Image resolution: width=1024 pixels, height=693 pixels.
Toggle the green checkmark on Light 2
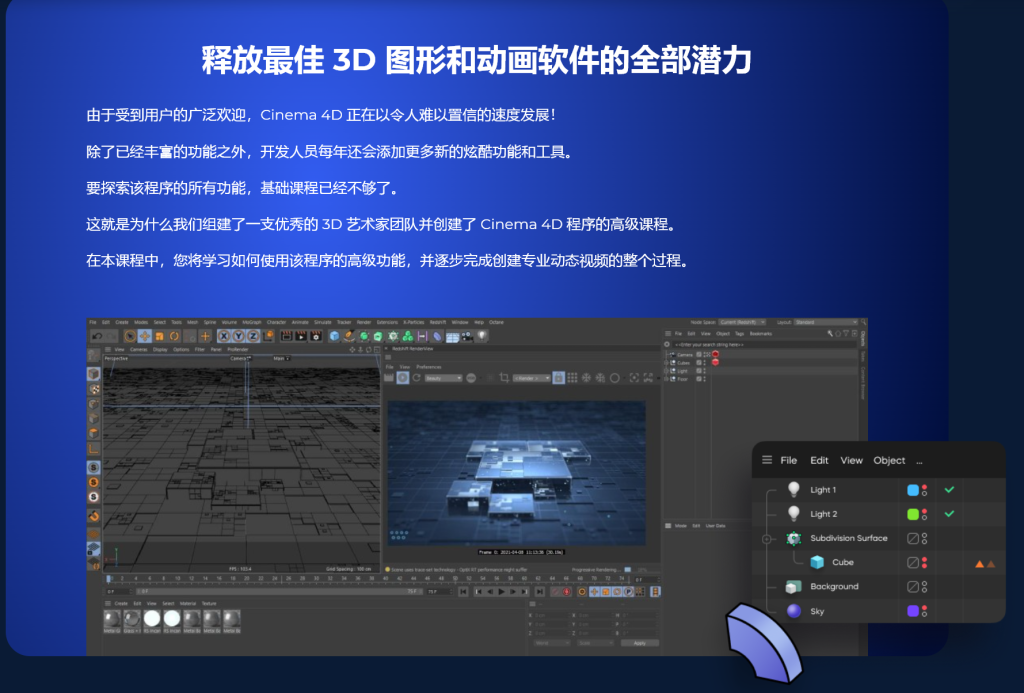coord(950,513)
